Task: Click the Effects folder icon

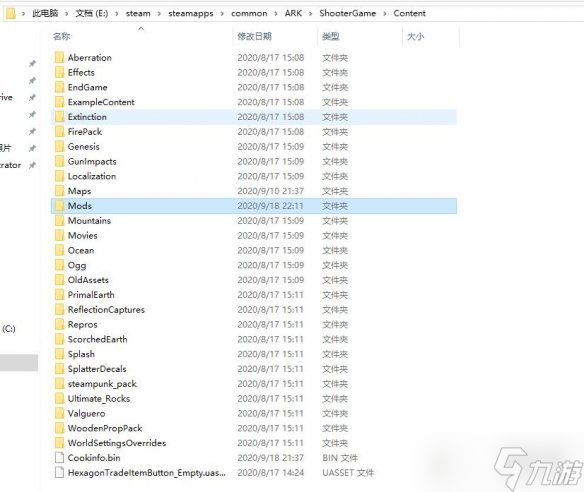Action: click(x=59, y=72)
